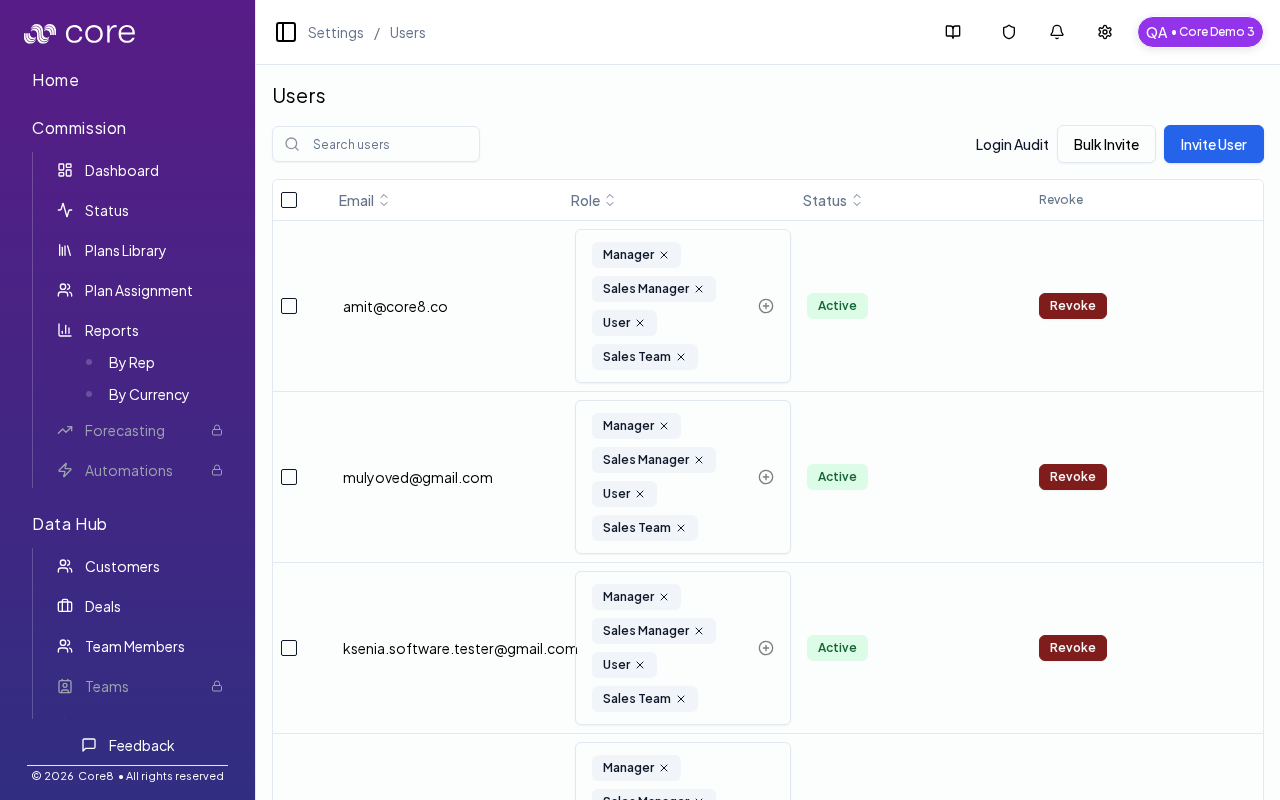
Task: Click the QA Core Demo 3 pill
Action: 1200,31
